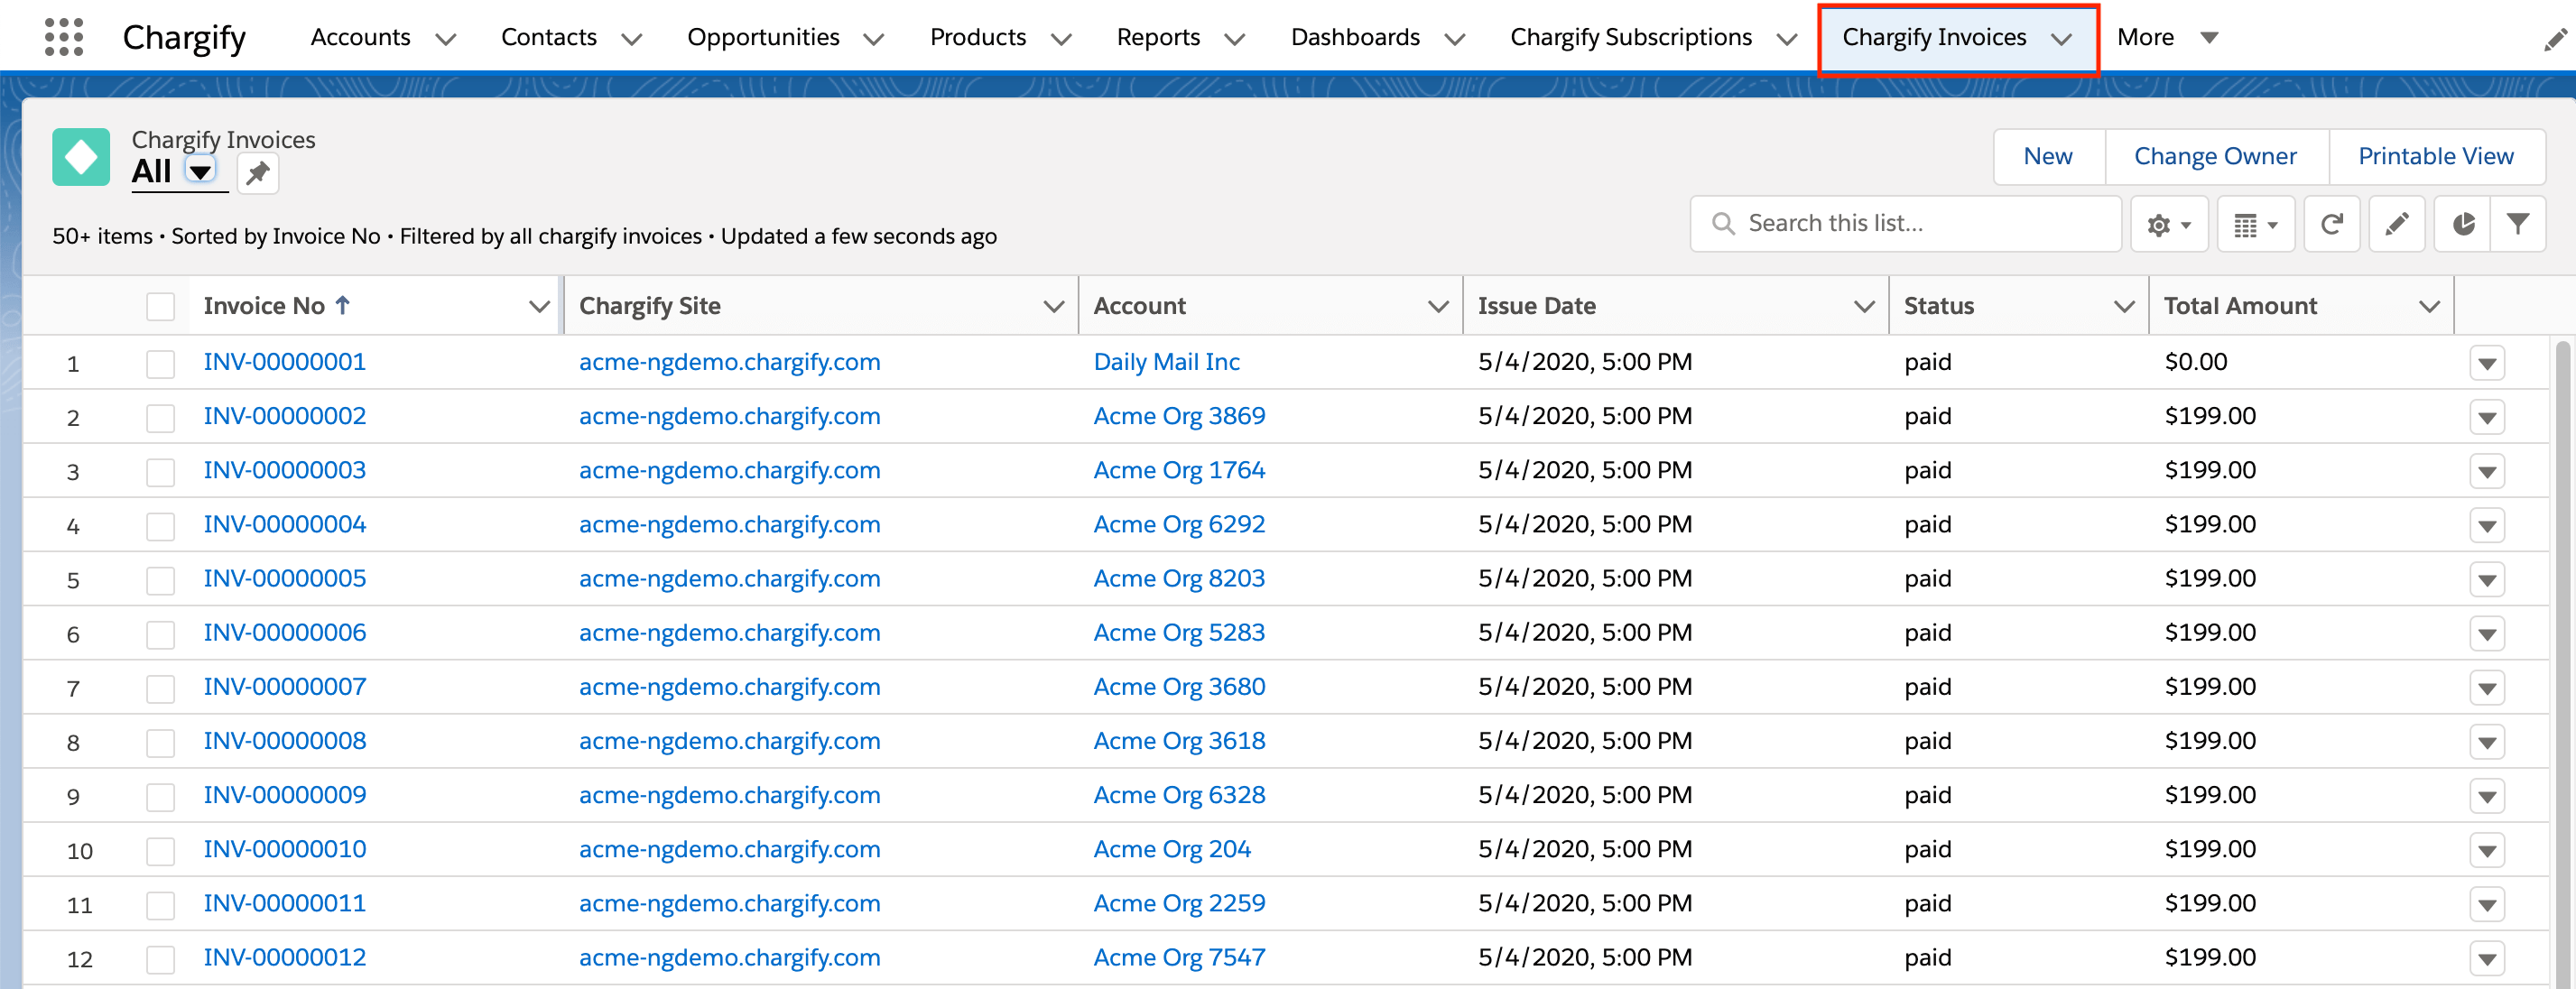2576x989 pixels.
Task: Open Status column header menu
Action: [2123, 306]
